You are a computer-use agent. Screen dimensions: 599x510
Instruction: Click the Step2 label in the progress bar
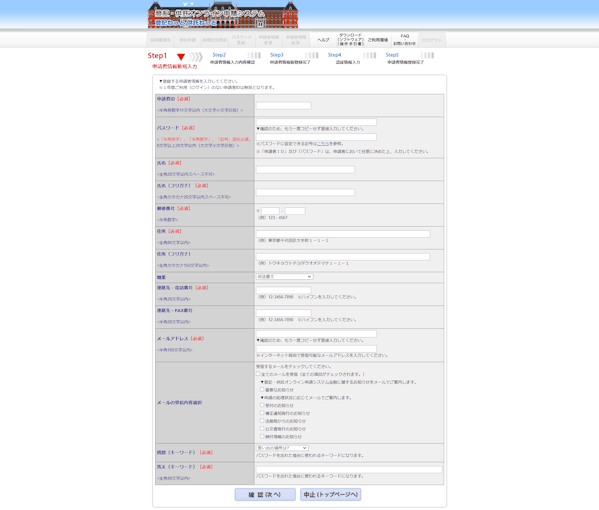(x=219, y=55)
